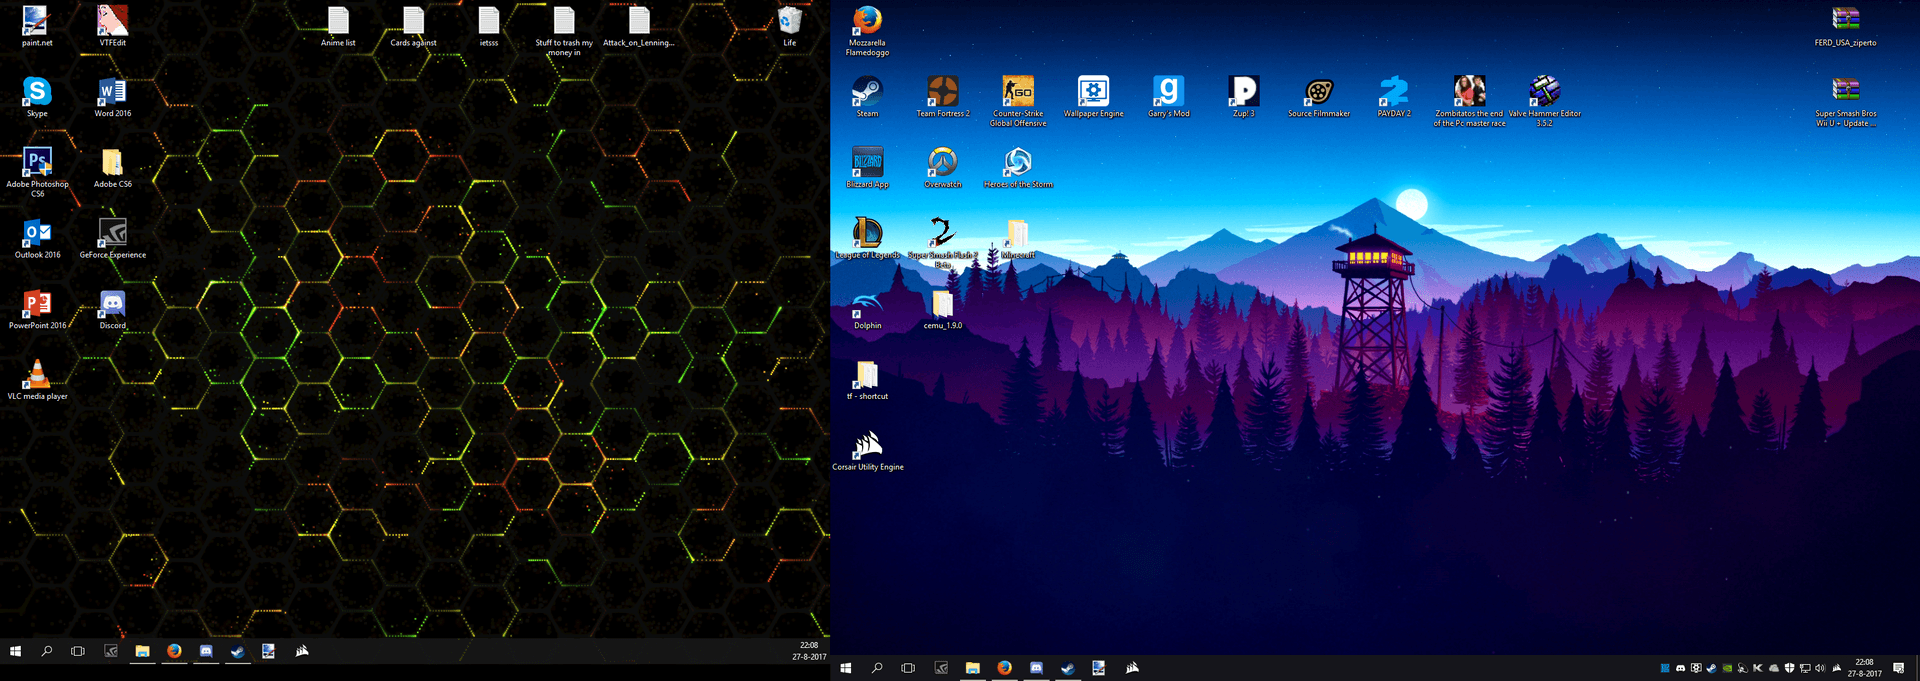The height and width of the screenshot is (681, 1920).
Task: Open Adobe Photoshop CS6 shortcut
Action: click(37, 163)
